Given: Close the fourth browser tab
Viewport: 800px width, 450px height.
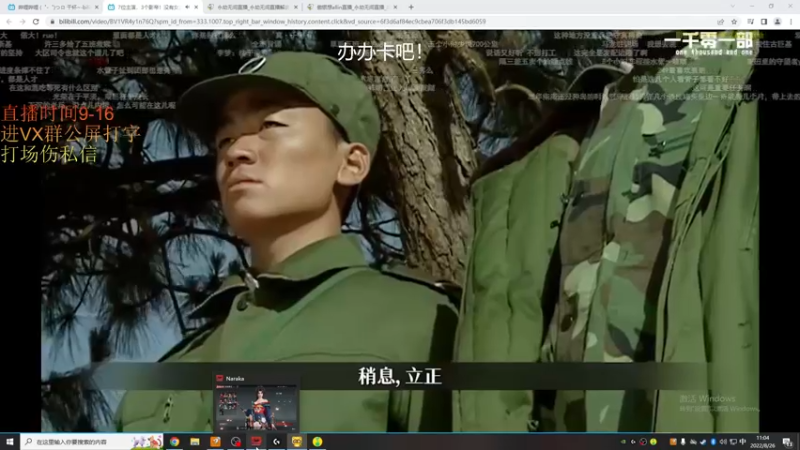Looking at the screenshot, I should pyautogui.click(x=395, y=7).
